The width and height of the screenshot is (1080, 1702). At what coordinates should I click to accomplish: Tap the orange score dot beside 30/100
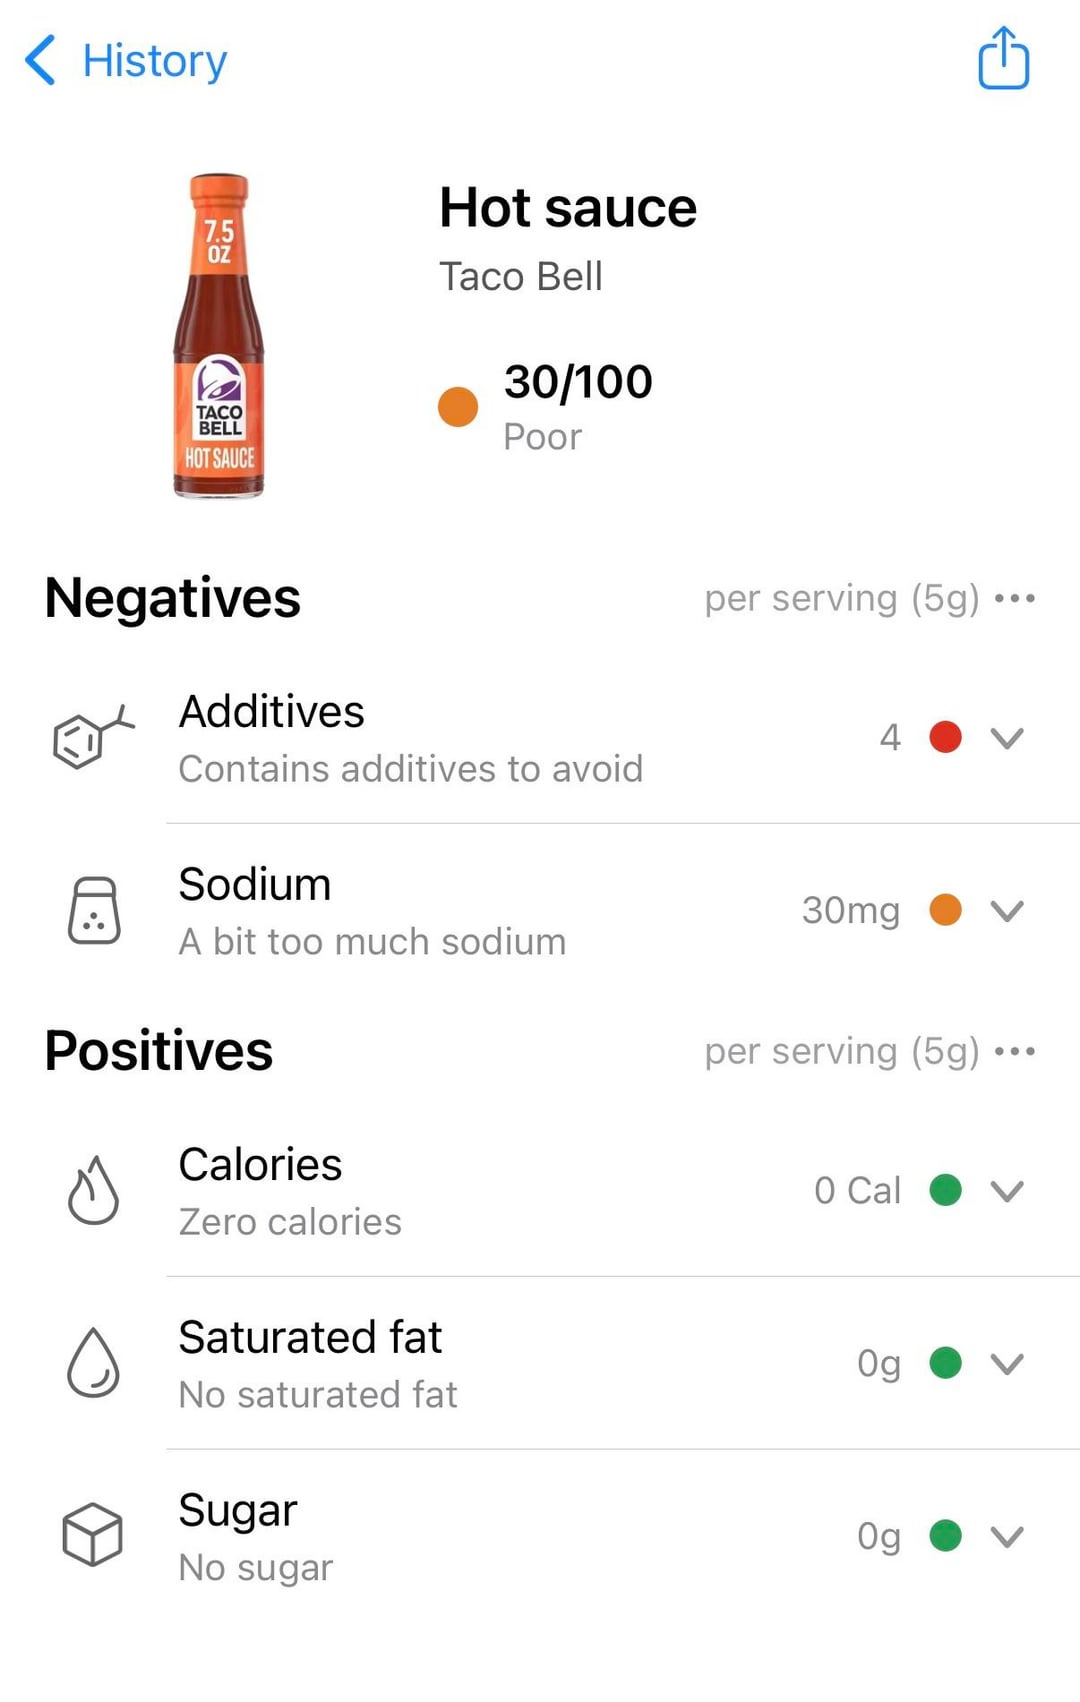(x=458, y=407)
